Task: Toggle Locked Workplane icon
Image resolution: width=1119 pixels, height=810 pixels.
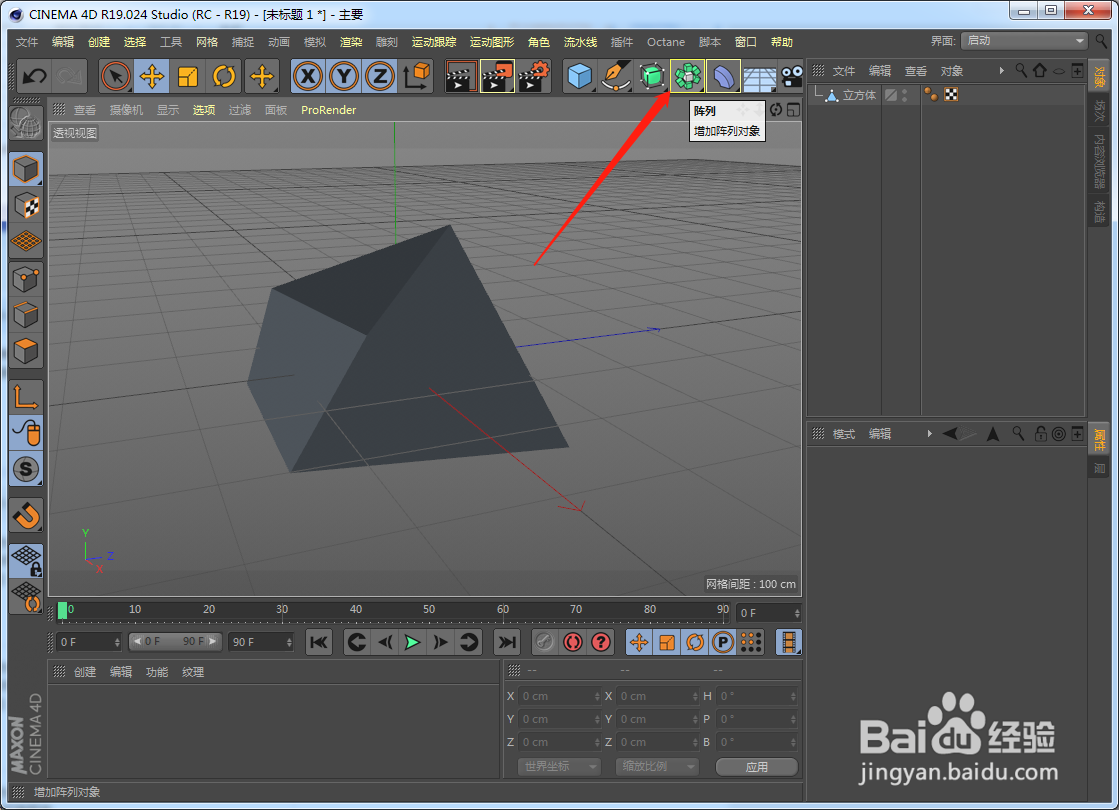Action: (26, 560)
